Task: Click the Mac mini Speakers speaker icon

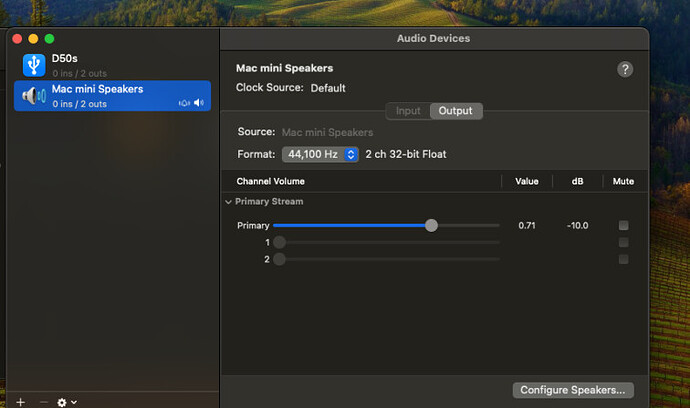Action: click(34, 96)
